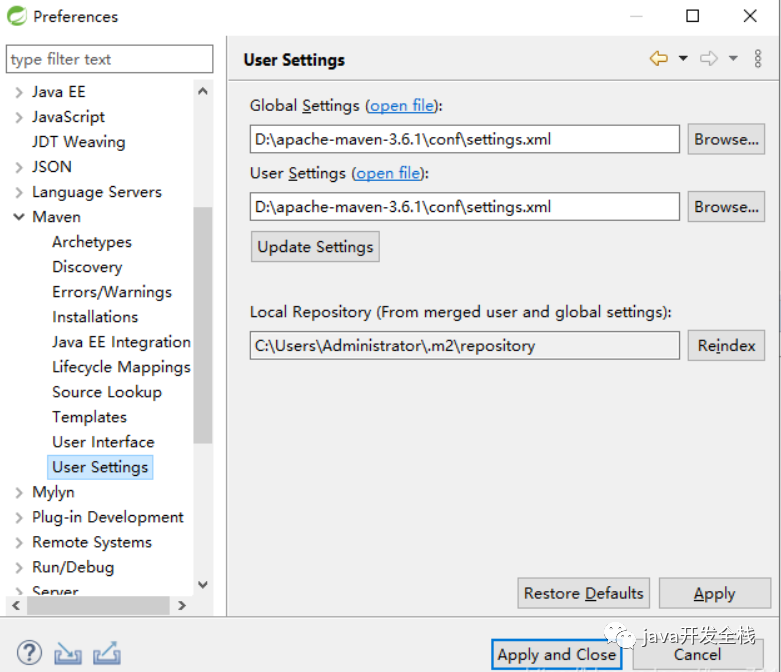Collapse the Maven tree node
The height and width of the screenshot is (672, 781).
pos(19,217)
